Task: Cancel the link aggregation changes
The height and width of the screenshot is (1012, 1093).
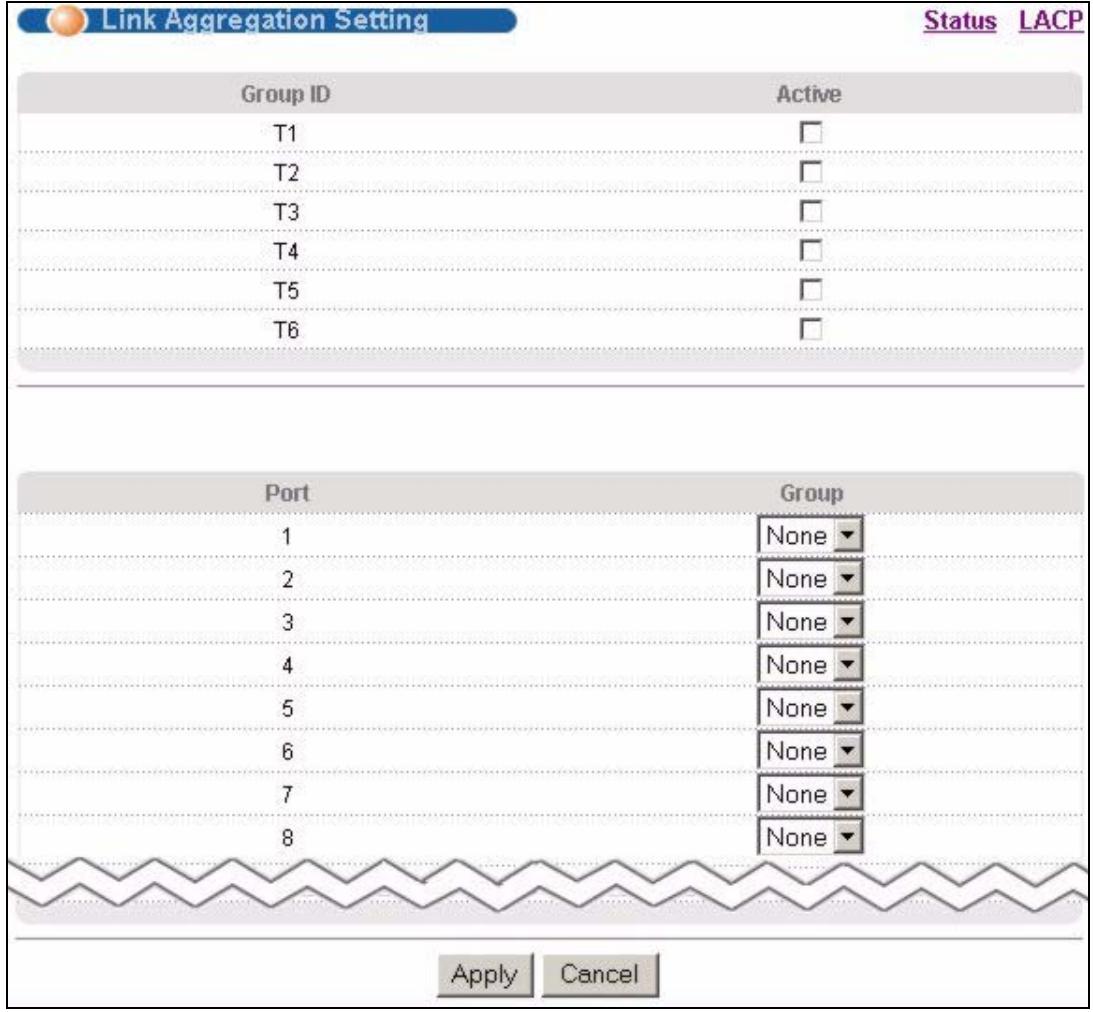Action: 599,974
